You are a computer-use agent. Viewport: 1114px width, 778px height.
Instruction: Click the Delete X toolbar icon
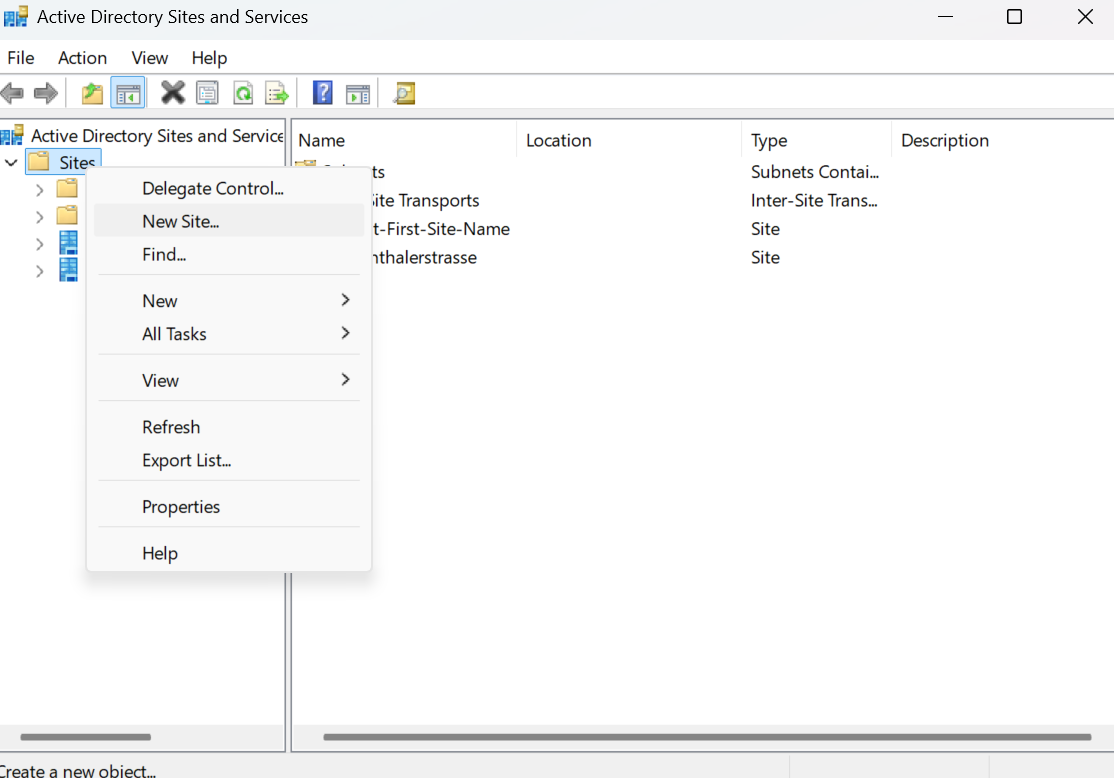click(173, 92)
